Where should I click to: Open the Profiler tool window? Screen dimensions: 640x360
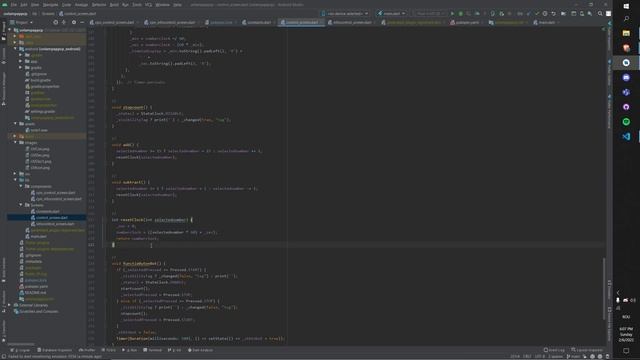point(87,350)
